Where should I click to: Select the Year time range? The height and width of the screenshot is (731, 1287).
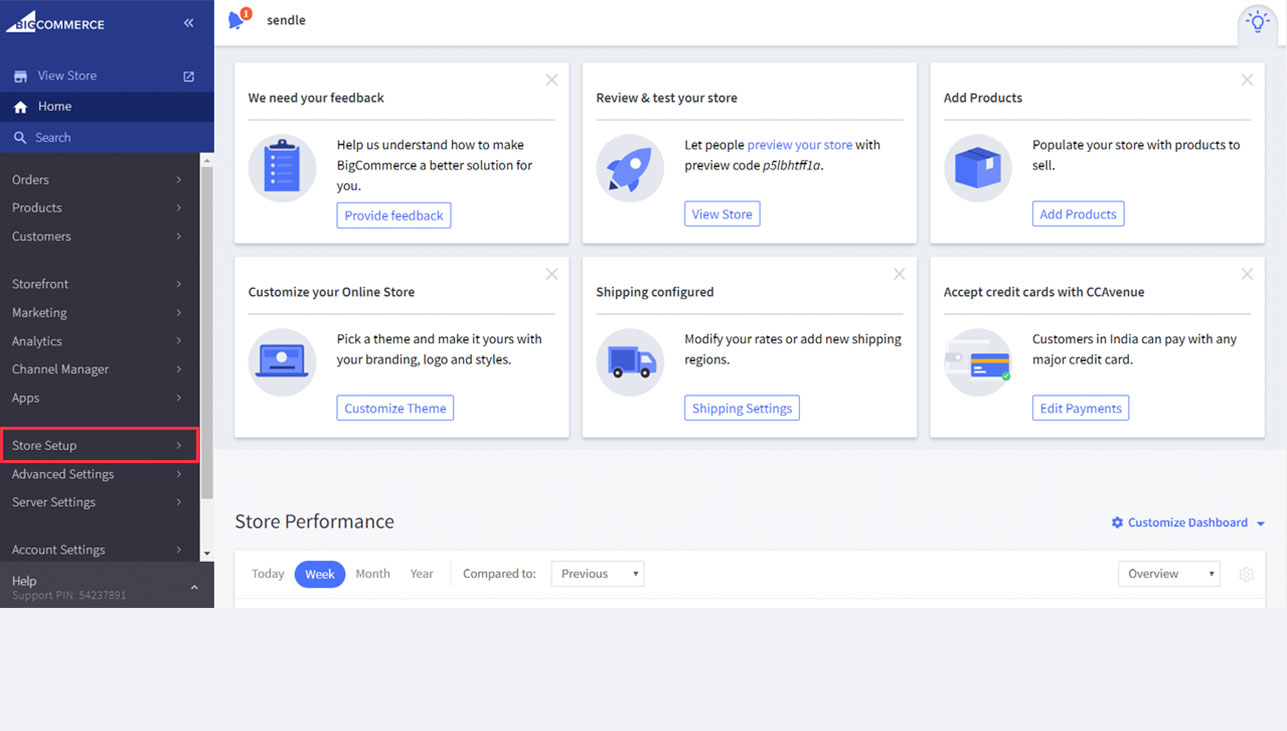422,574
